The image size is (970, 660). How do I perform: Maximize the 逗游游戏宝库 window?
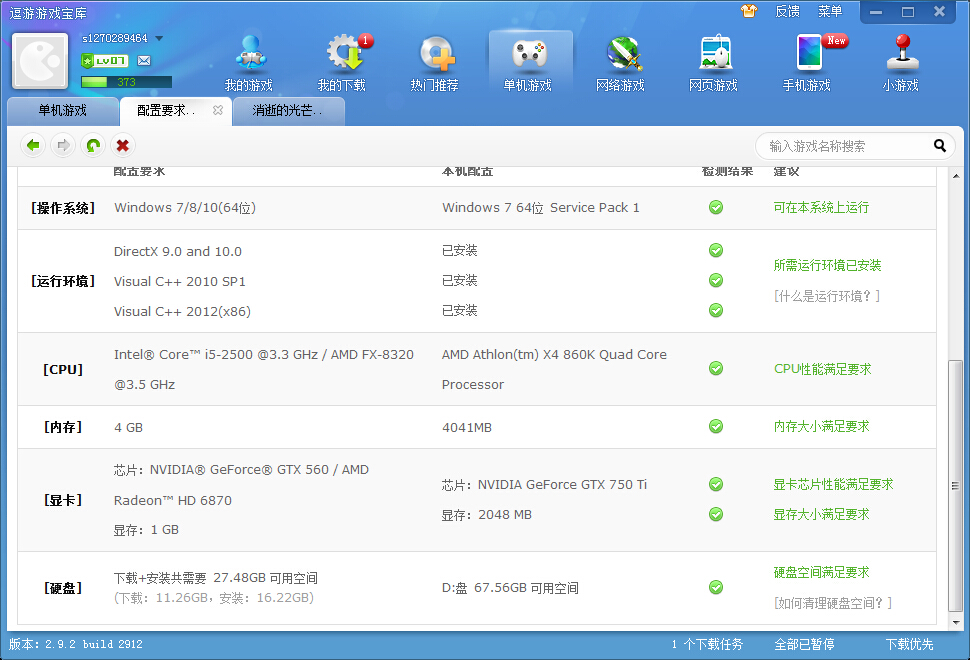point(908,12)
